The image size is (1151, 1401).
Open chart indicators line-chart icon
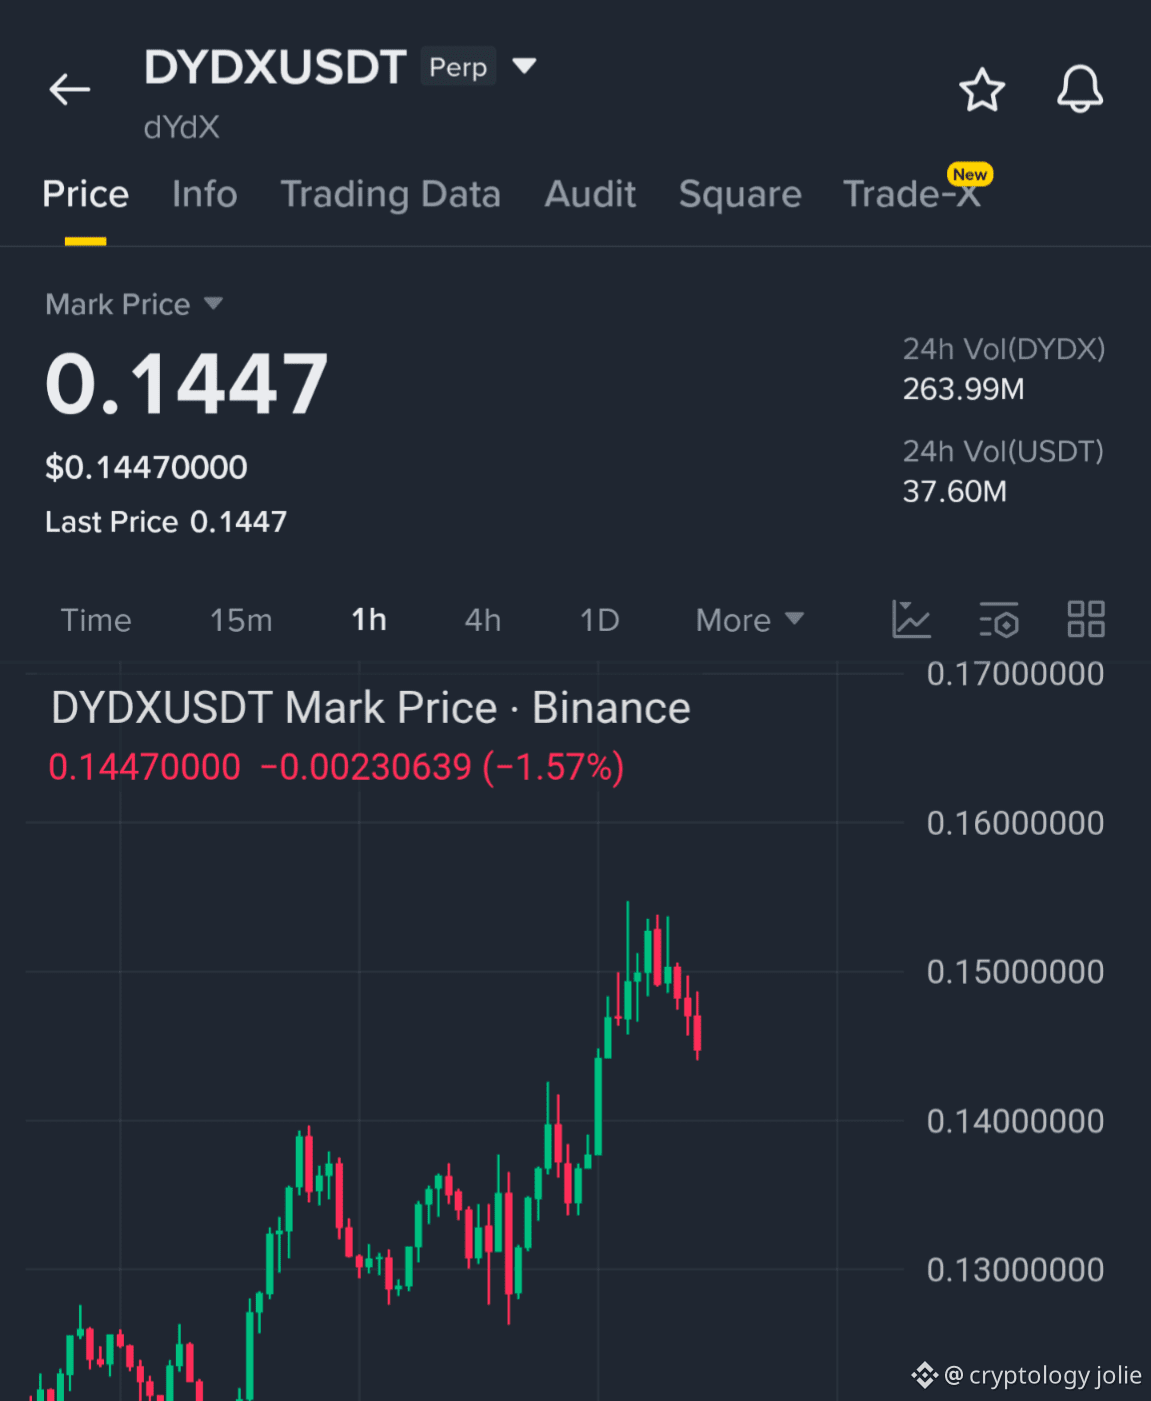(x=911, y=619)
